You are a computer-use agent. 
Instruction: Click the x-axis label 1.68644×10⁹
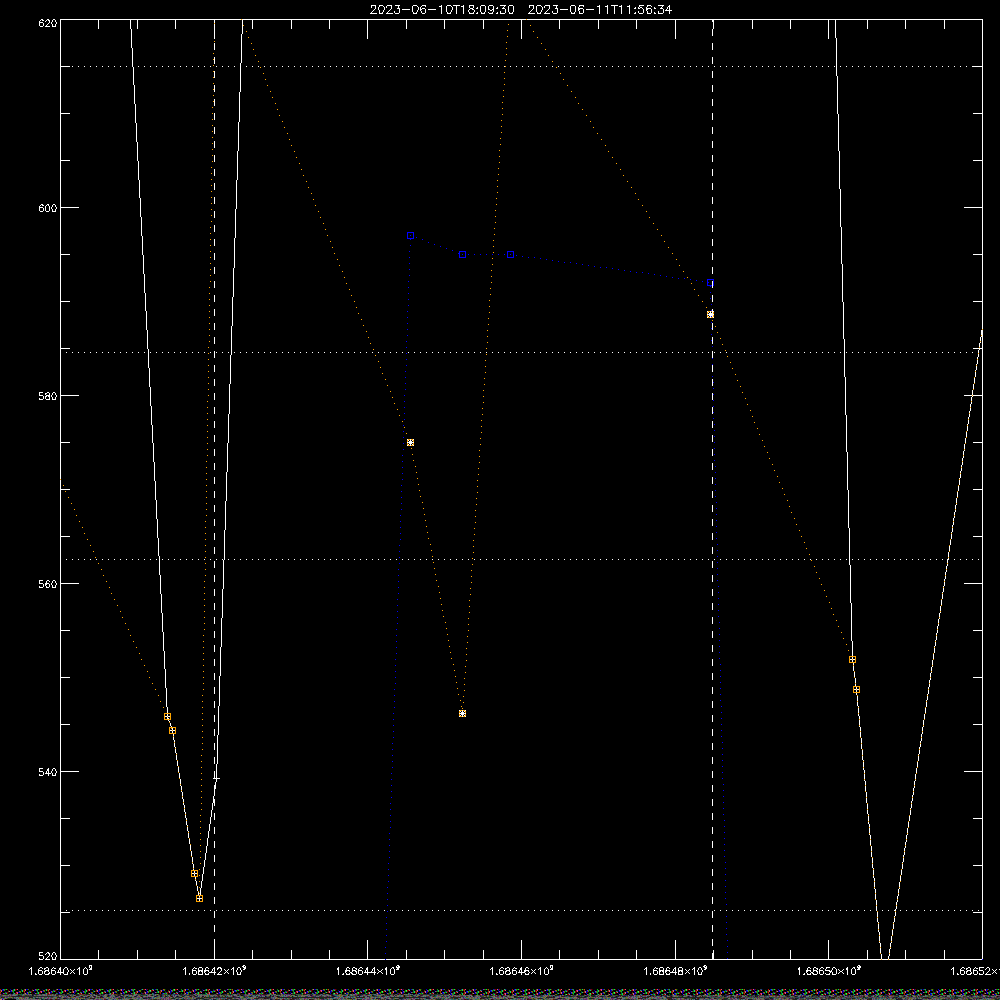tap(368, 971)
